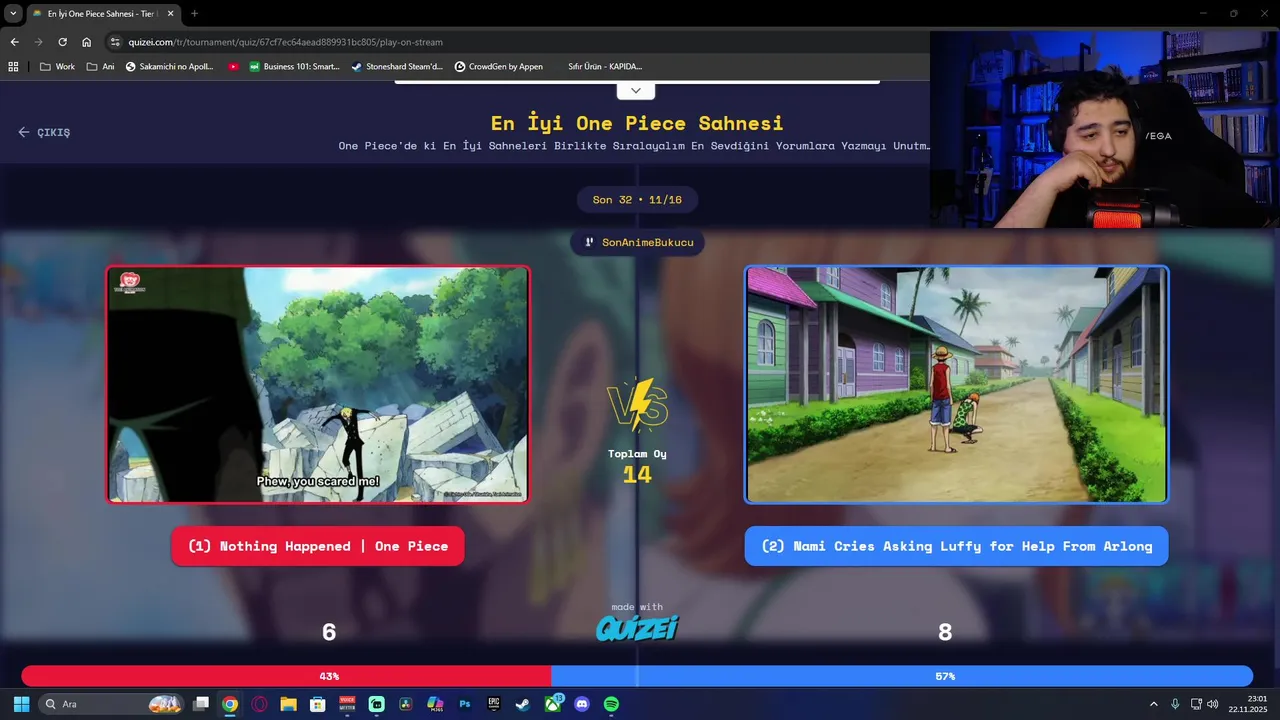Open Microsoft 365 from the taskbar

click(435, 704)
